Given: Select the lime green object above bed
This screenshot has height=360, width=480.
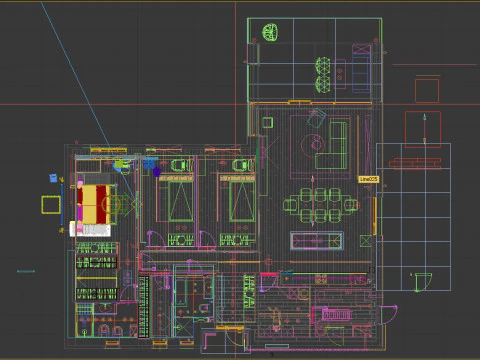Looking at the screenshot, I should [x=119, y=164].
